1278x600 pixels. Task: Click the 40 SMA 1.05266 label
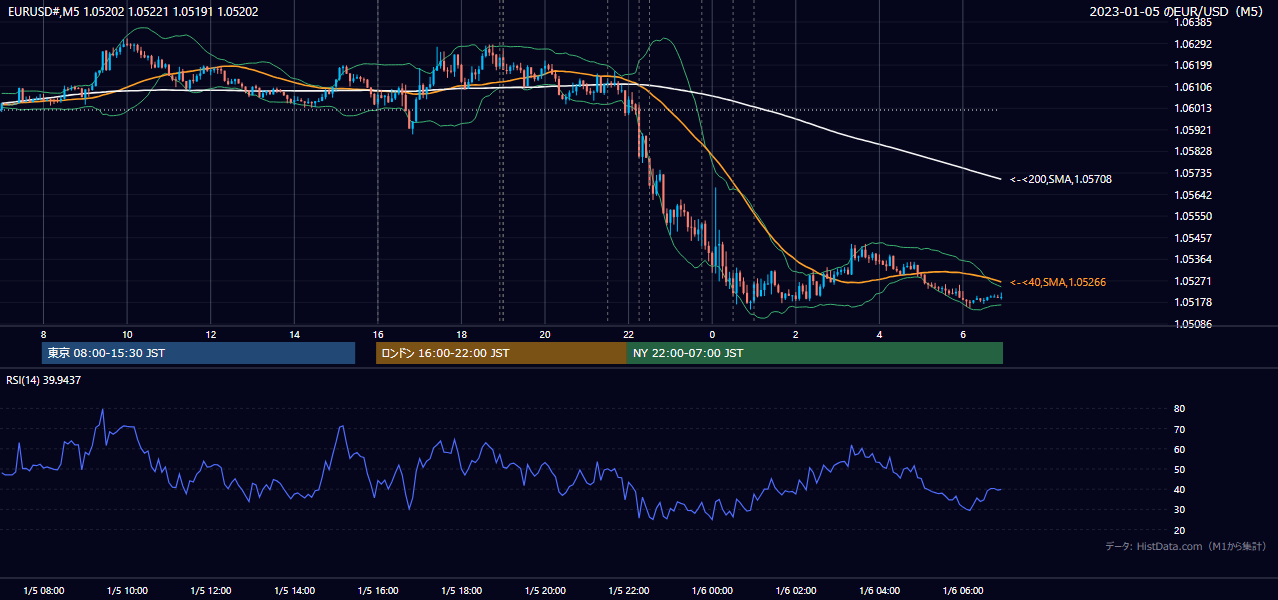(1058, 283)
